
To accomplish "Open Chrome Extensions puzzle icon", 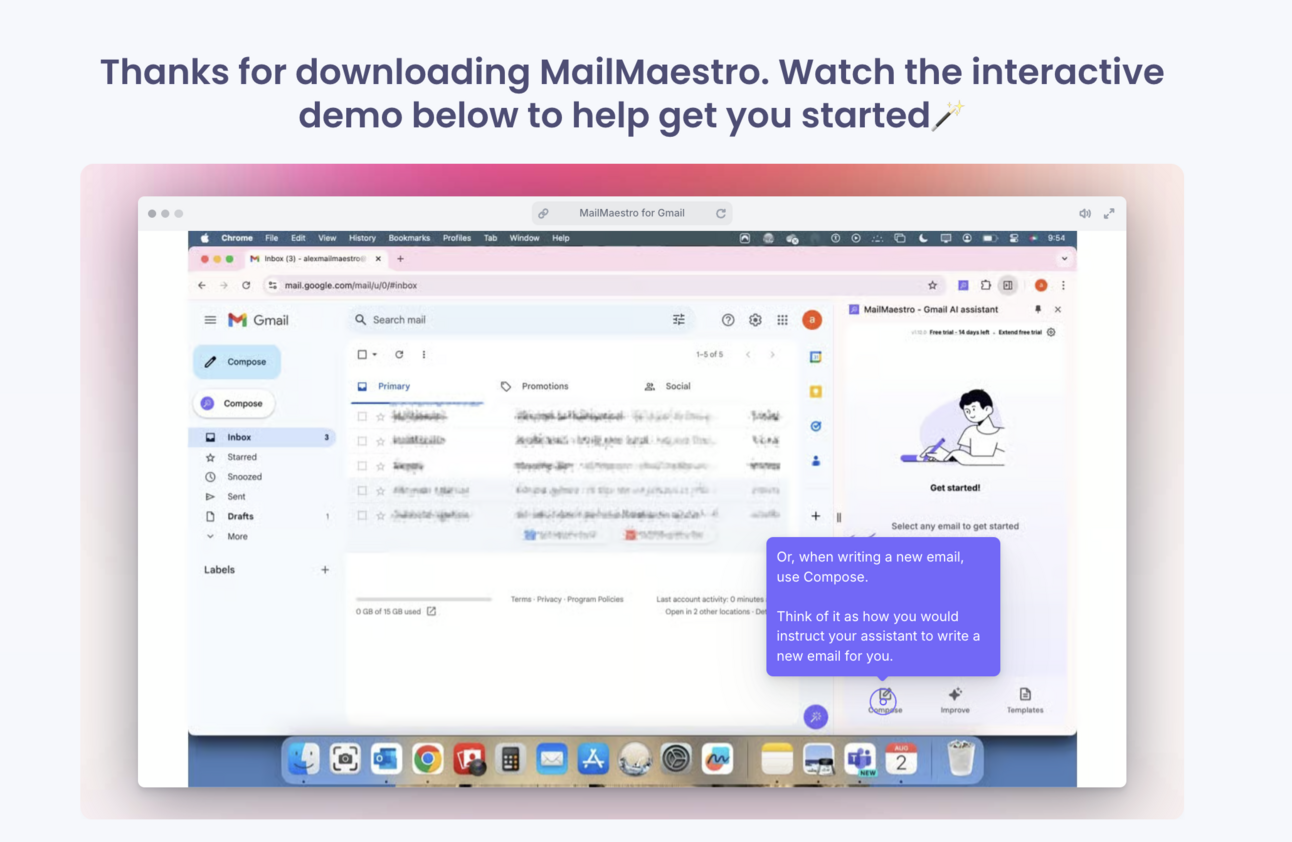I will coord(985,285).
